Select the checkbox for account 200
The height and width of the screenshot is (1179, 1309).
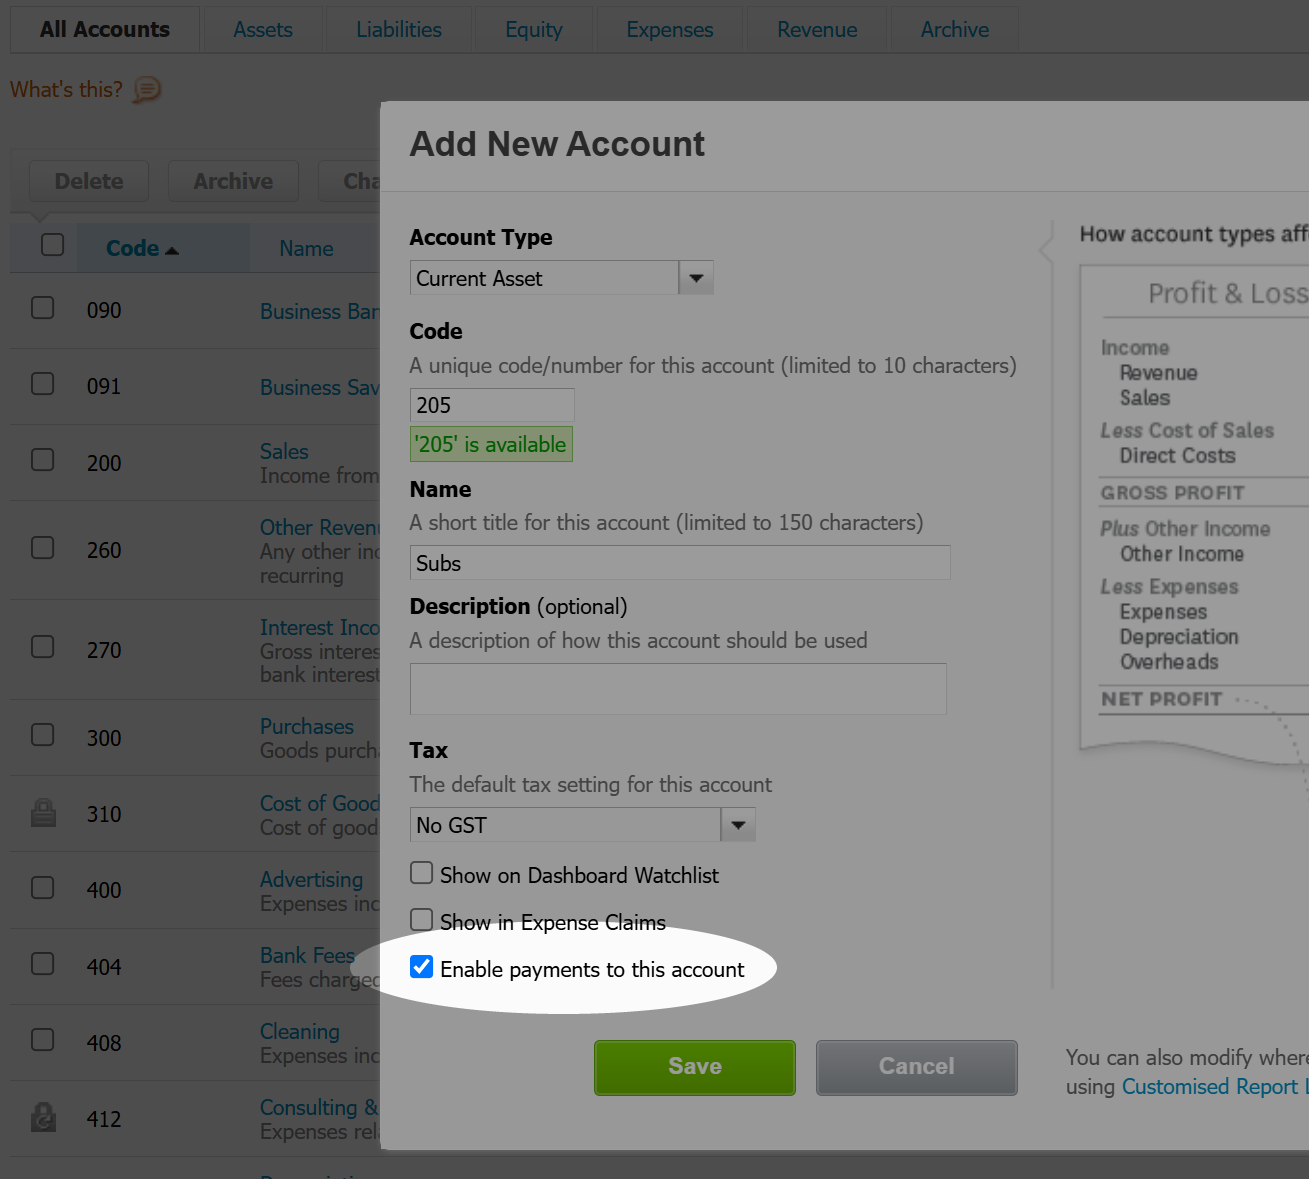click(42, 459)
